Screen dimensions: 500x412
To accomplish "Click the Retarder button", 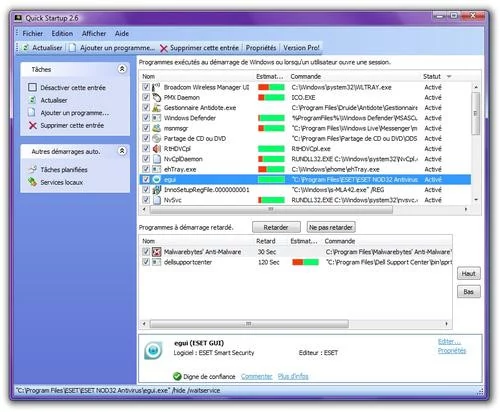I will (276, 227).
